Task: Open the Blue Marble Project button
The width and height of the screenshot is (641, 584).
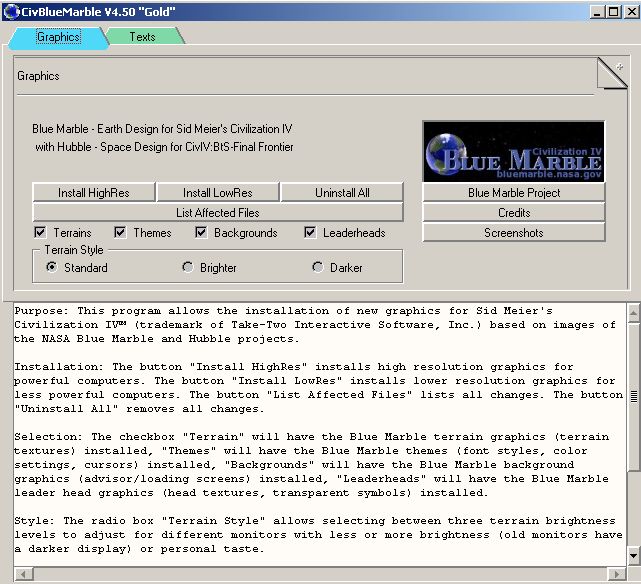Action: pos(514,192)
